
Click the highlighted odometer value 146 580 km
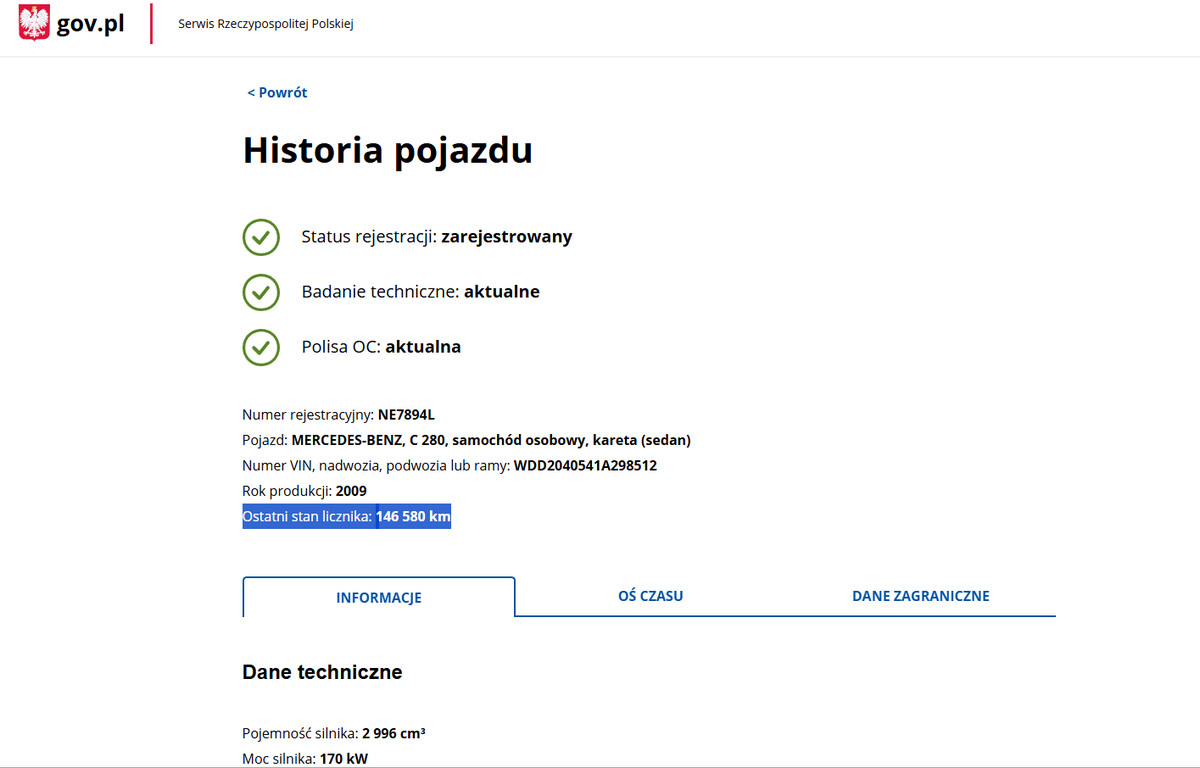coord(413,517)
